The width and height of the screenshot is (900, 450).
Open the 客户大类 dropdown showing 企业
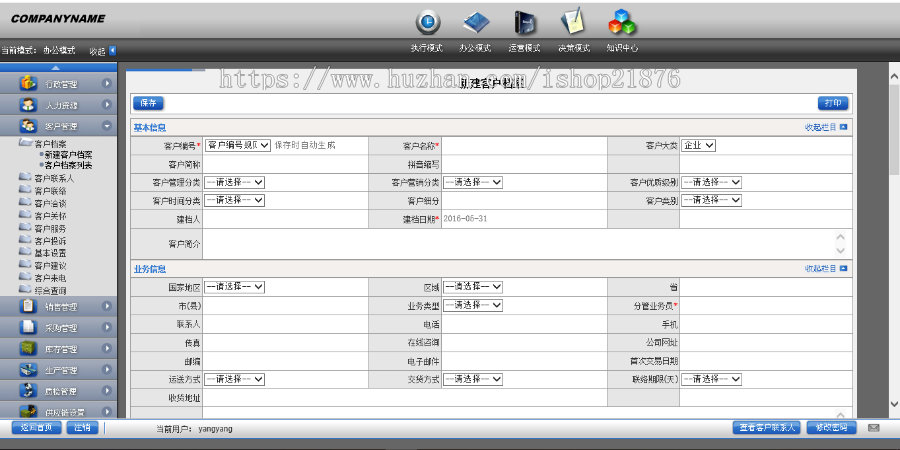pos(699,145)
